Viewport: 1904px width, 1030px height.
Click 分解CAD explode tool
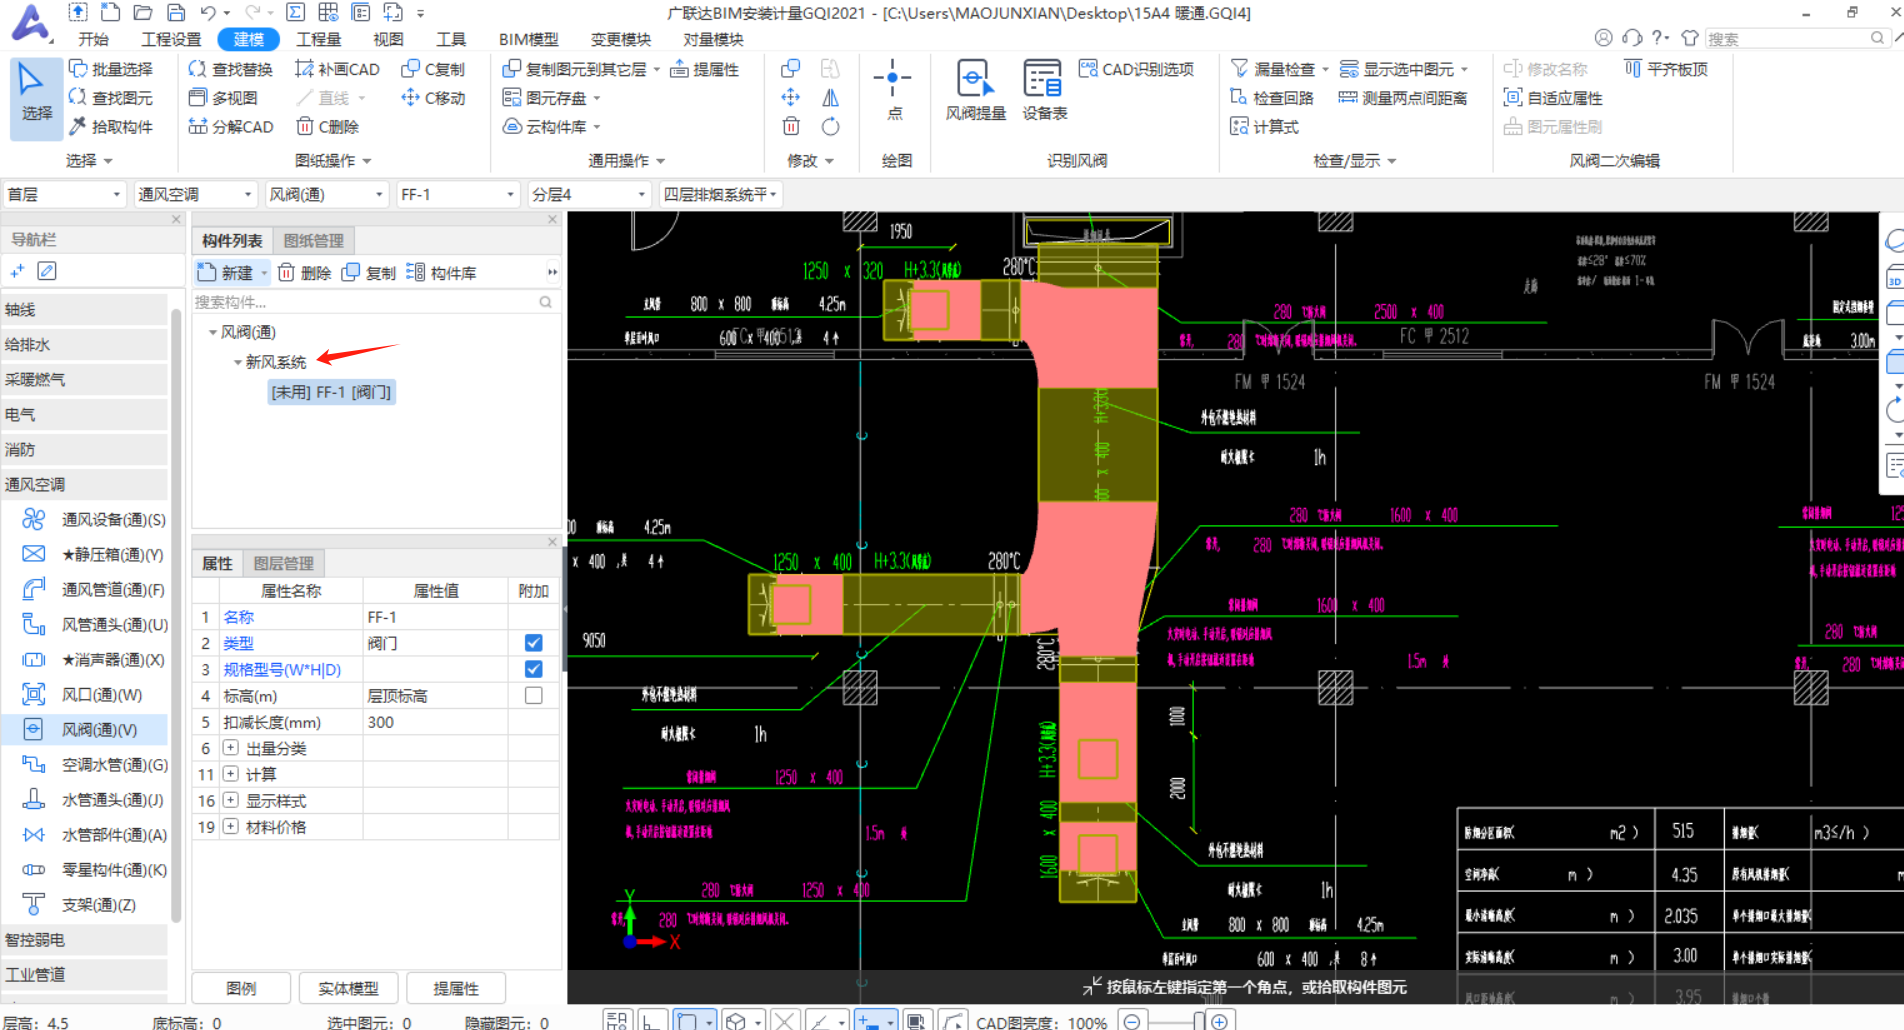click(x=231, y=127)
